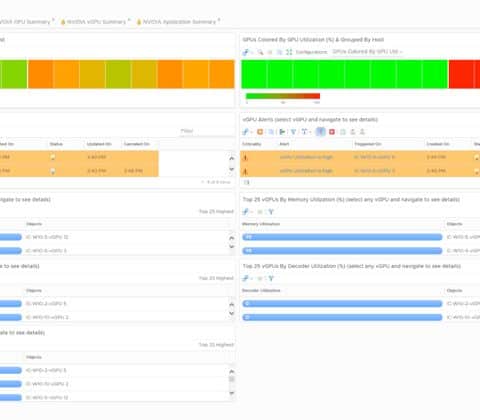Click the fit-to-view icon in GPU heatmap toolbar

(289, 52)
